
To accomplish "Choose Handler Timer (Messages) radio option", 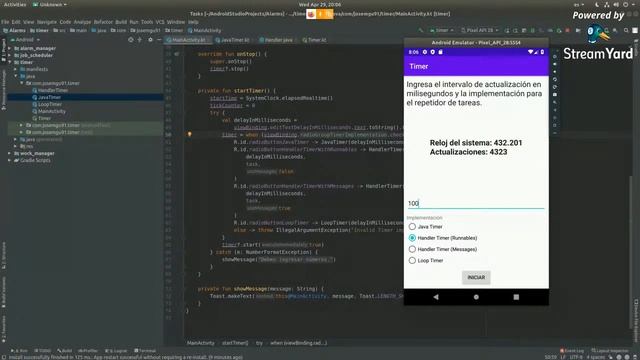I will pos(412,249).
